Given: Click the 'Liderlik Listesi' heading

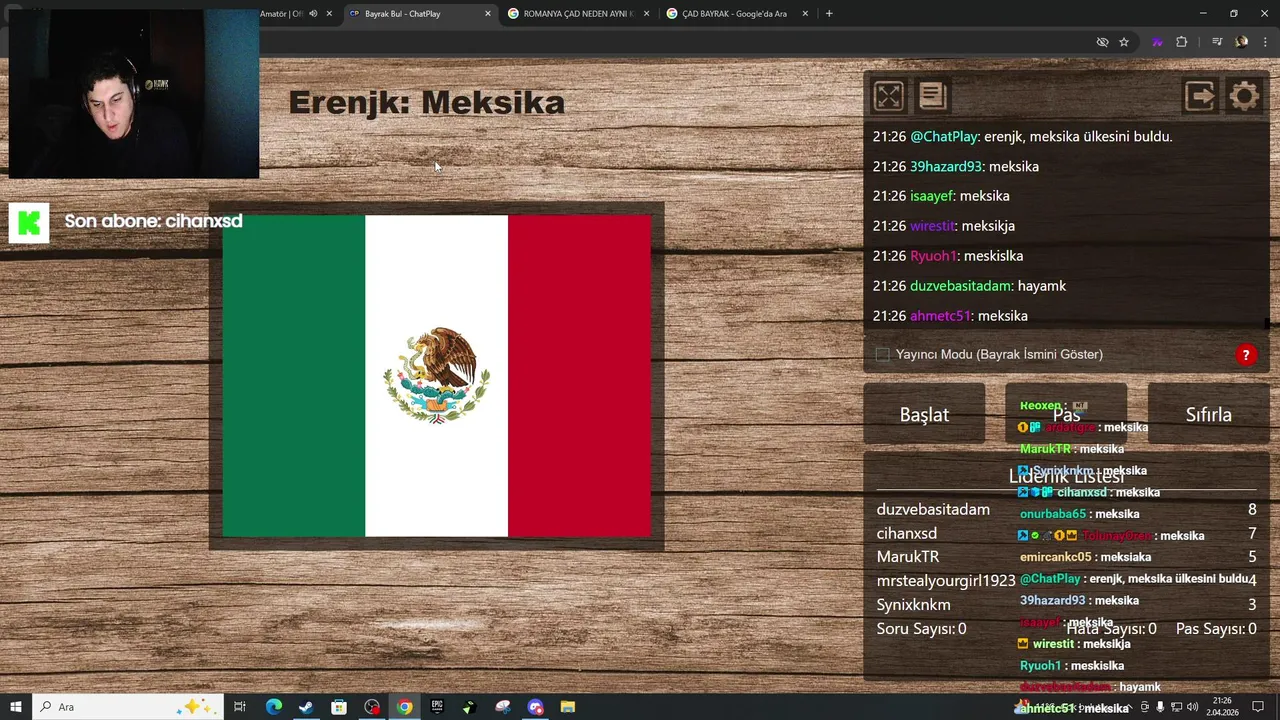Looking at the screenshot, I should (x=1066, y=476).
